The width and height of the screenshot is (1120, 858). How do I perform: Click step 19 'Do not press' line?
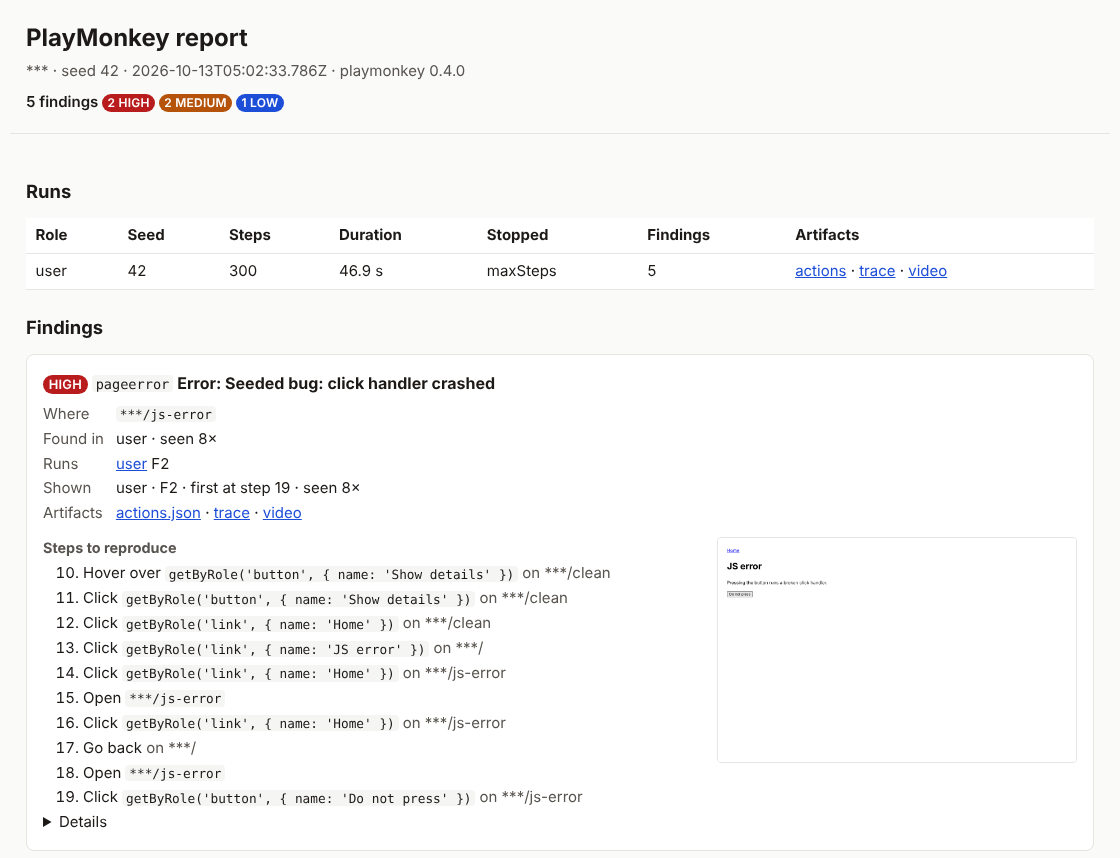coord(319,798)
